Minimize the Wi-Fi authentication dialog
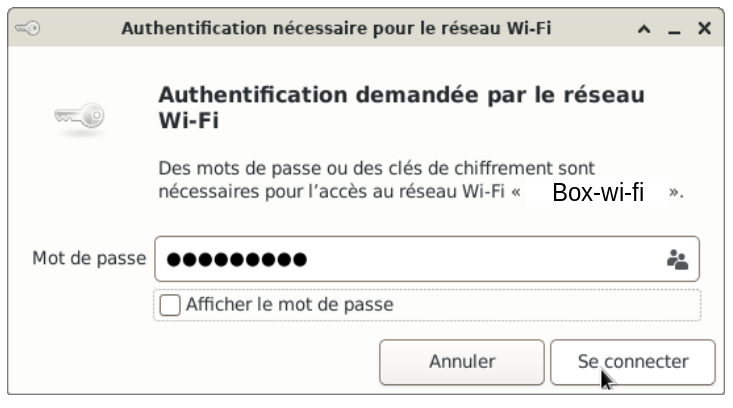The image size is (733, 408). coord(674,30)
